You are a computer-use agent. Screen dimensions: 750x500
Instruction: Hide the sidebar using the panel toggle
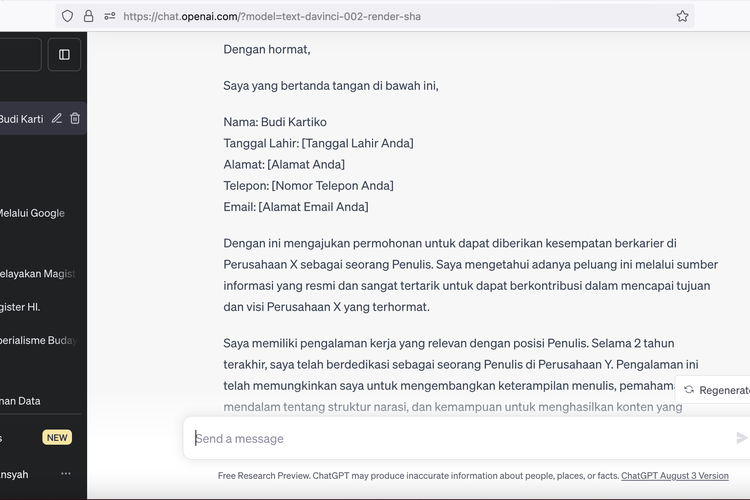tap(64, 55)
